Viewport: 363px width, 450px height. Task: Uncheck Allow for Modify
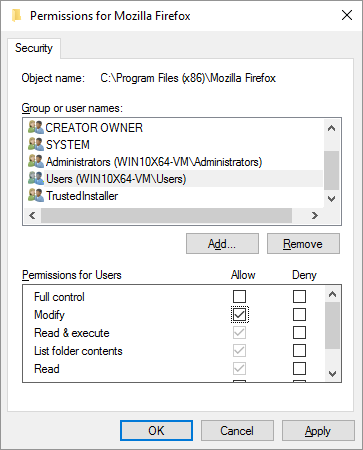(239, 314)
